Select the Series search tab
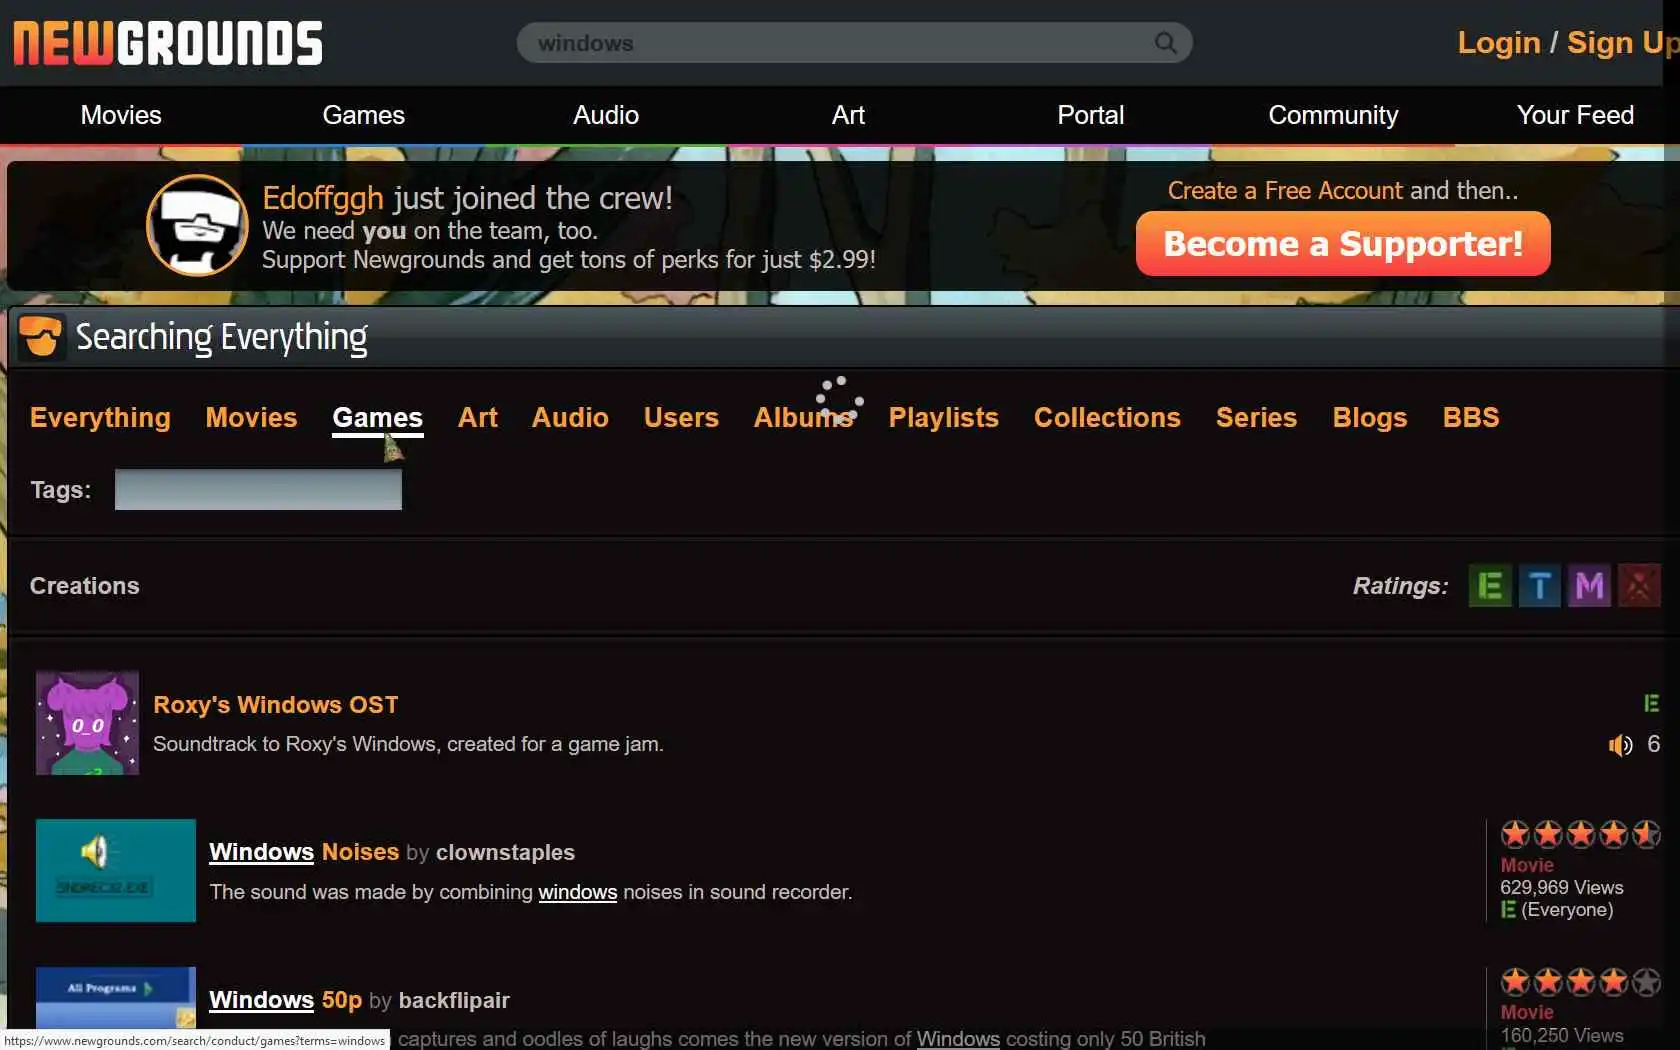This screenshot has height=1050, width=1680. (1256, 417)
